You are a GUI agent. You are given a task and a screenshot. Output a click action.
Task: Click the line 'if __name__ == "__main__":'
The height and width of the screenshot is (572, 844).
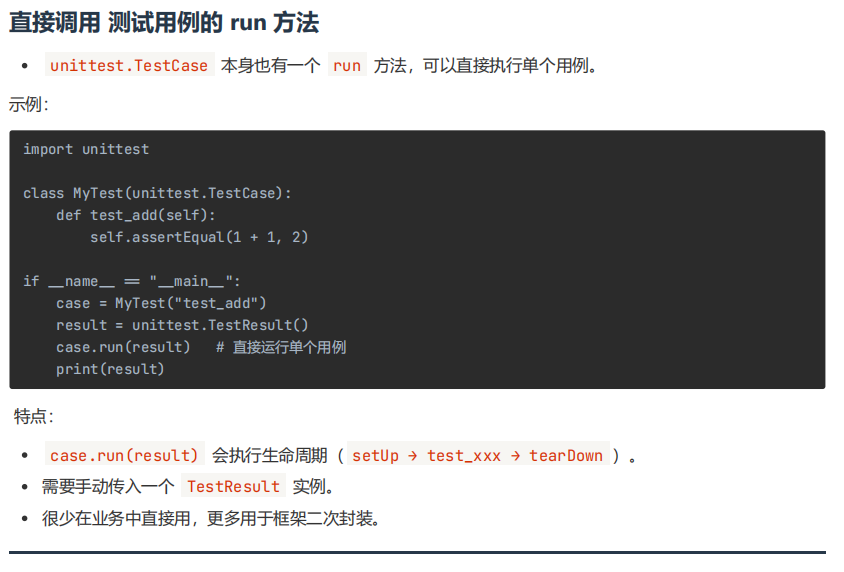coord(132,281)
